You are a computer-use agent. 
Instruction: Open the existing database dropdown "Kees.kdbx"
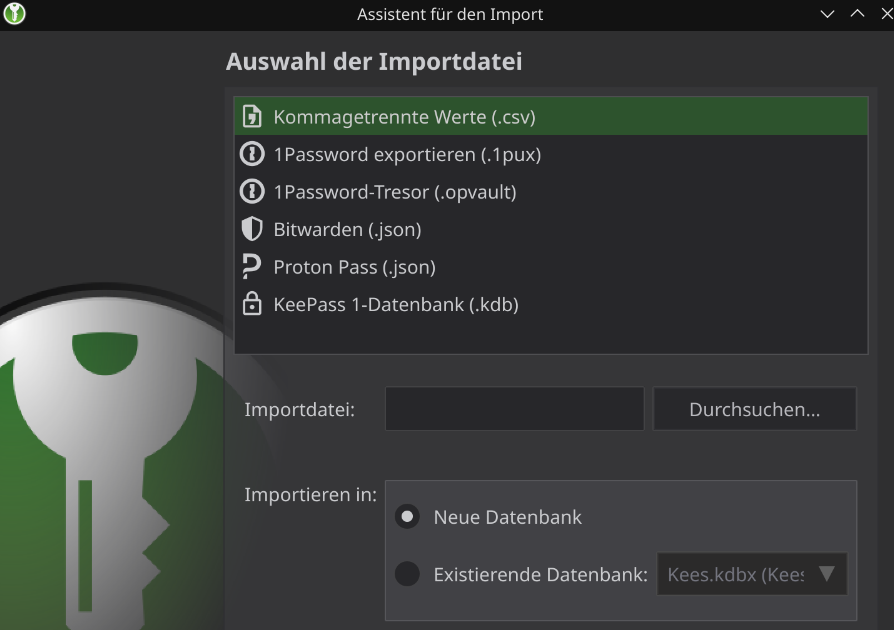click(x=751, y=574)
